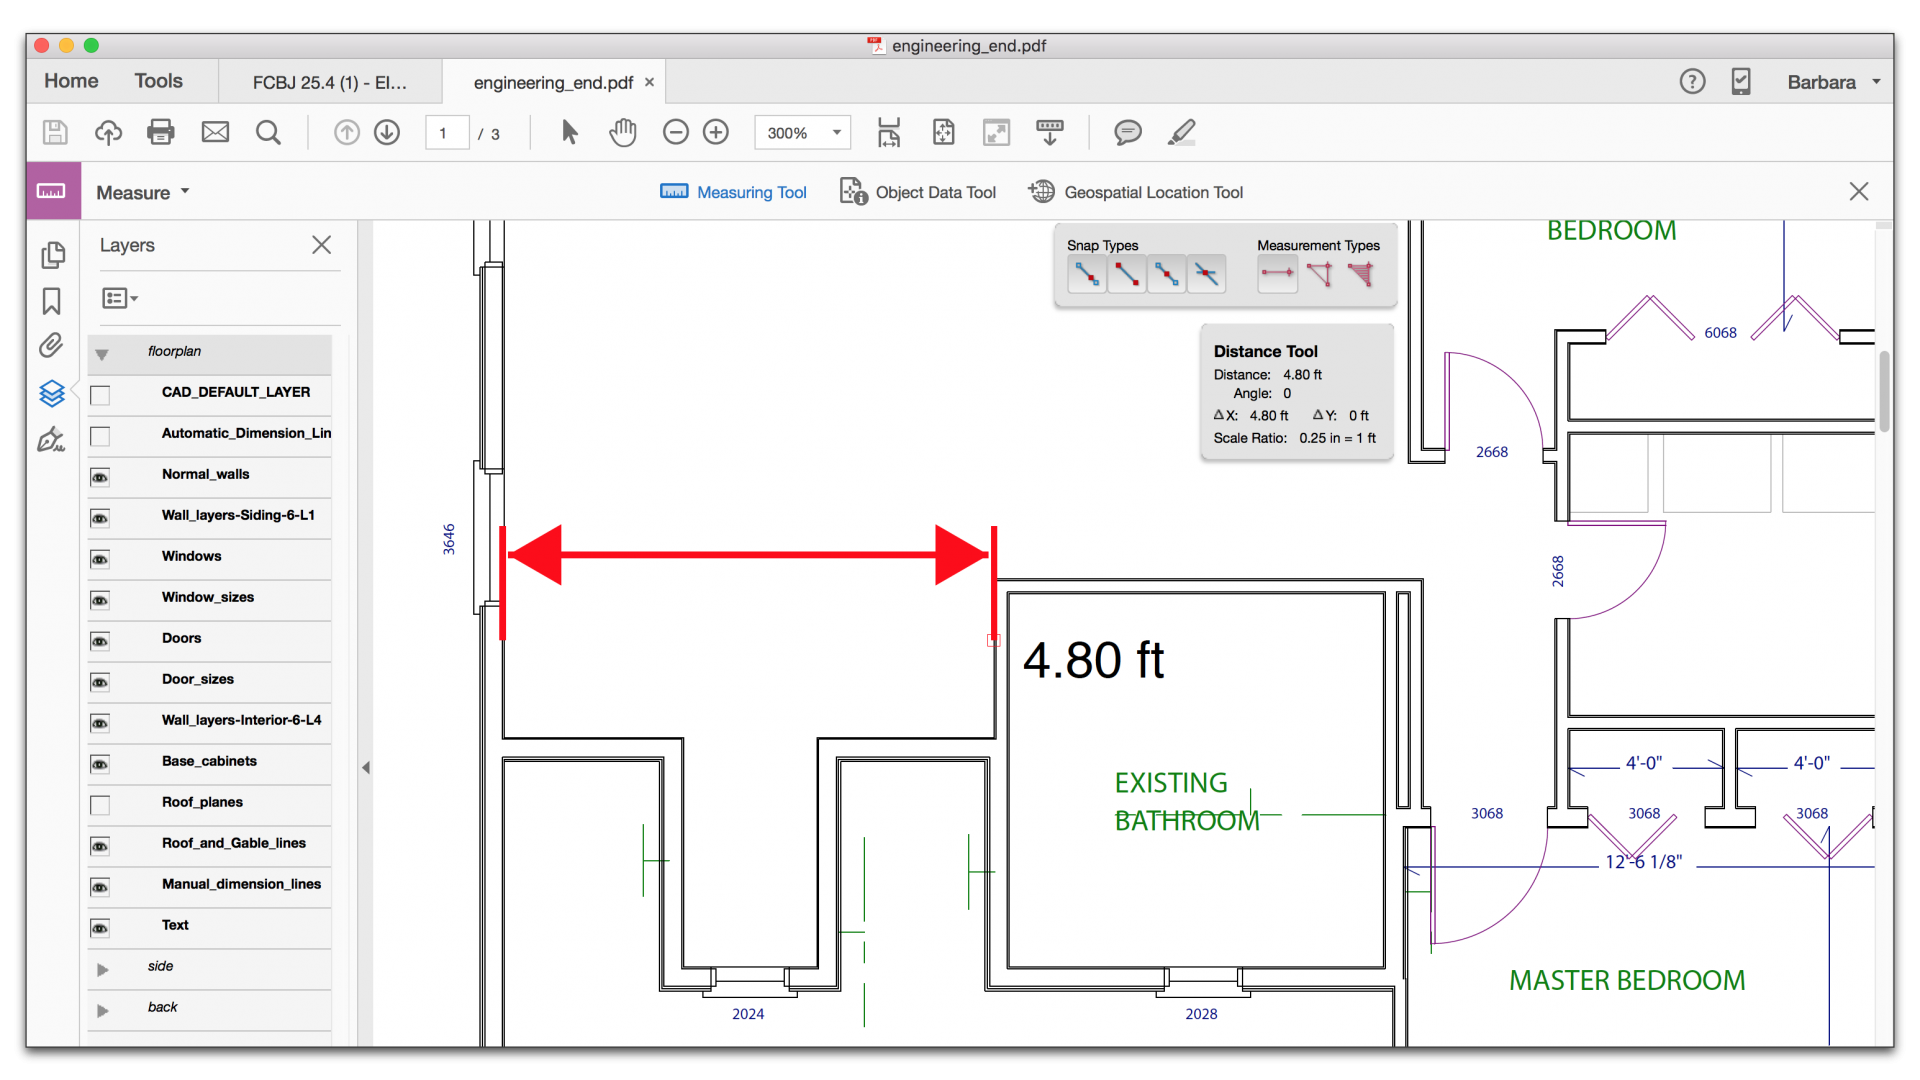Image resolution: width=1920 pixels, height=1080 pixels.
Task: Click the Add Comment speech bubble icon
Action: tap(1127, 132)
